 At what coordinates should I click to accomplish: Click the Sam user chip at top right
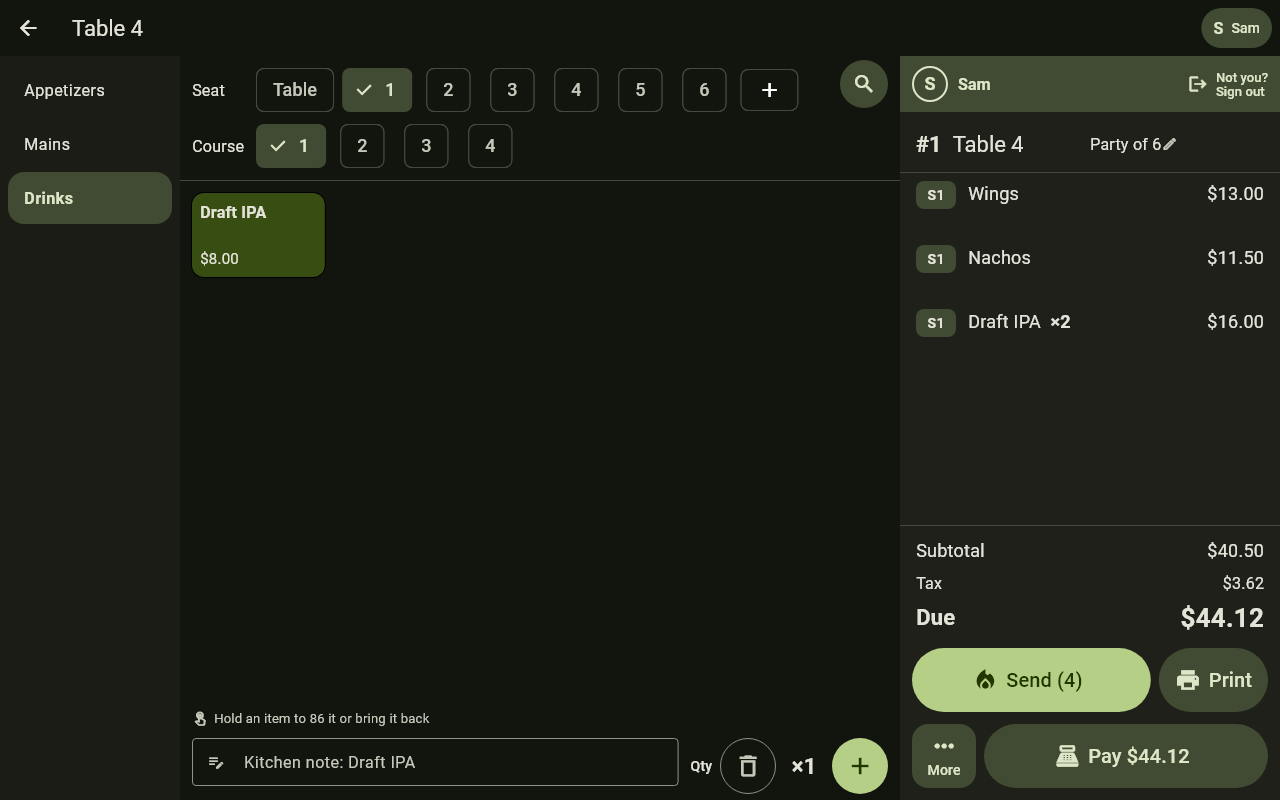pos(1236,28)
